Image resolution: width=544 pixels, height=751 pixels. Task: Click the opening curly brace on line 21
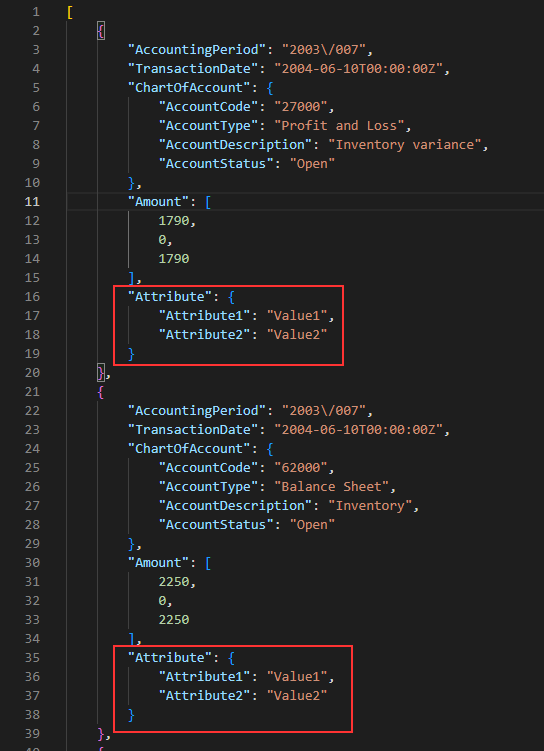[x=101, y=392]
